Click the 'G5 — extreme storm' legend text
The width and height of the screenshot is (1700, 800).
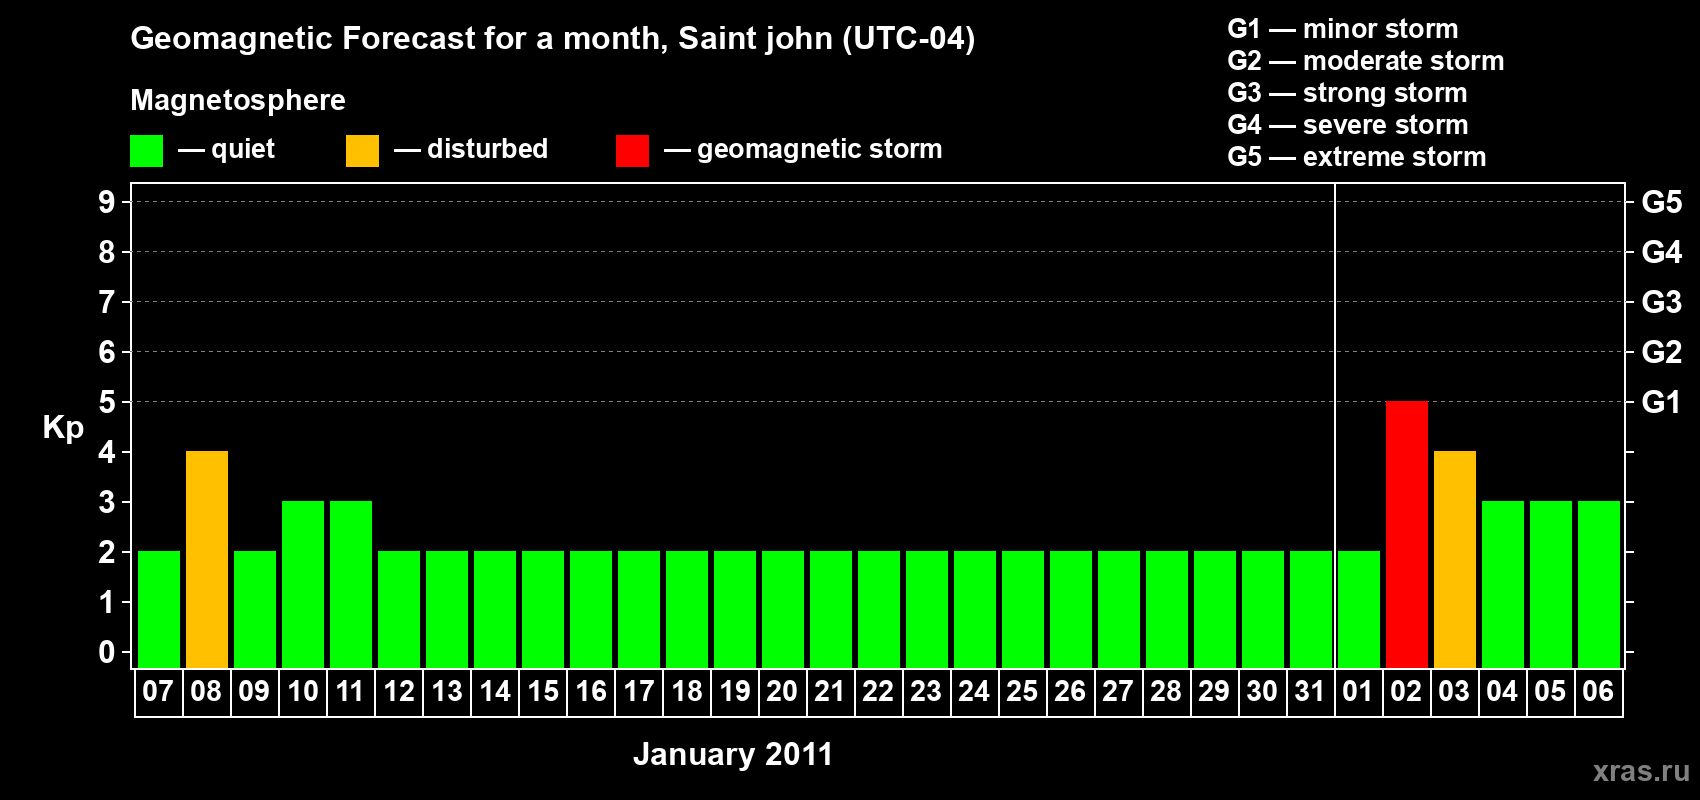point(1357,157)
